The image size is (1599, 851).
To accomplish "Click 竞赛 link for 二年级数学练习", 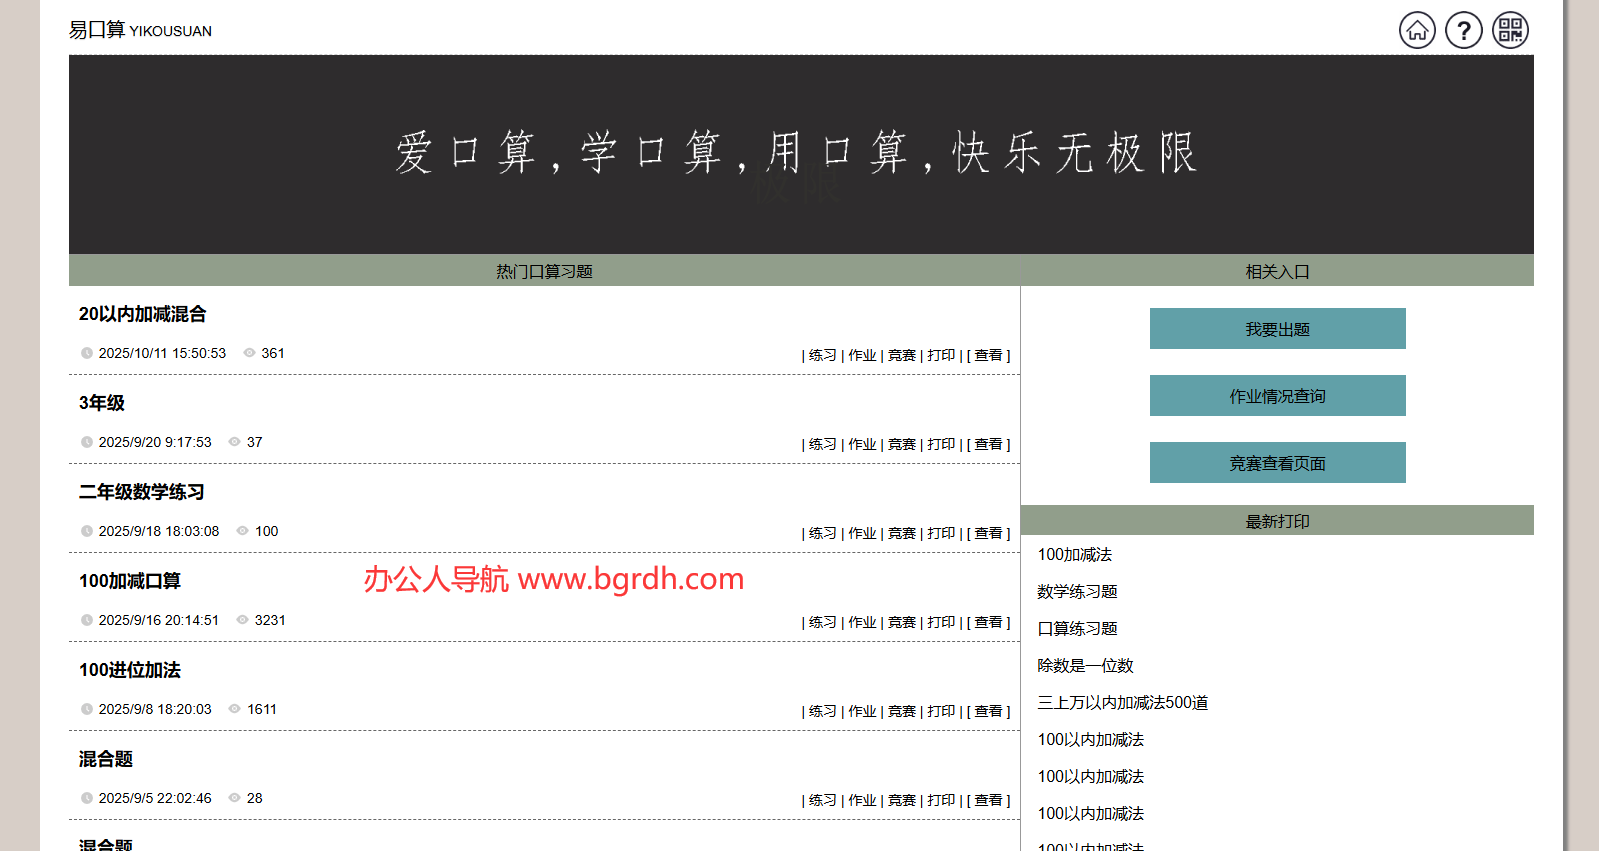I will pyautogui.click(x=901, y=533).
